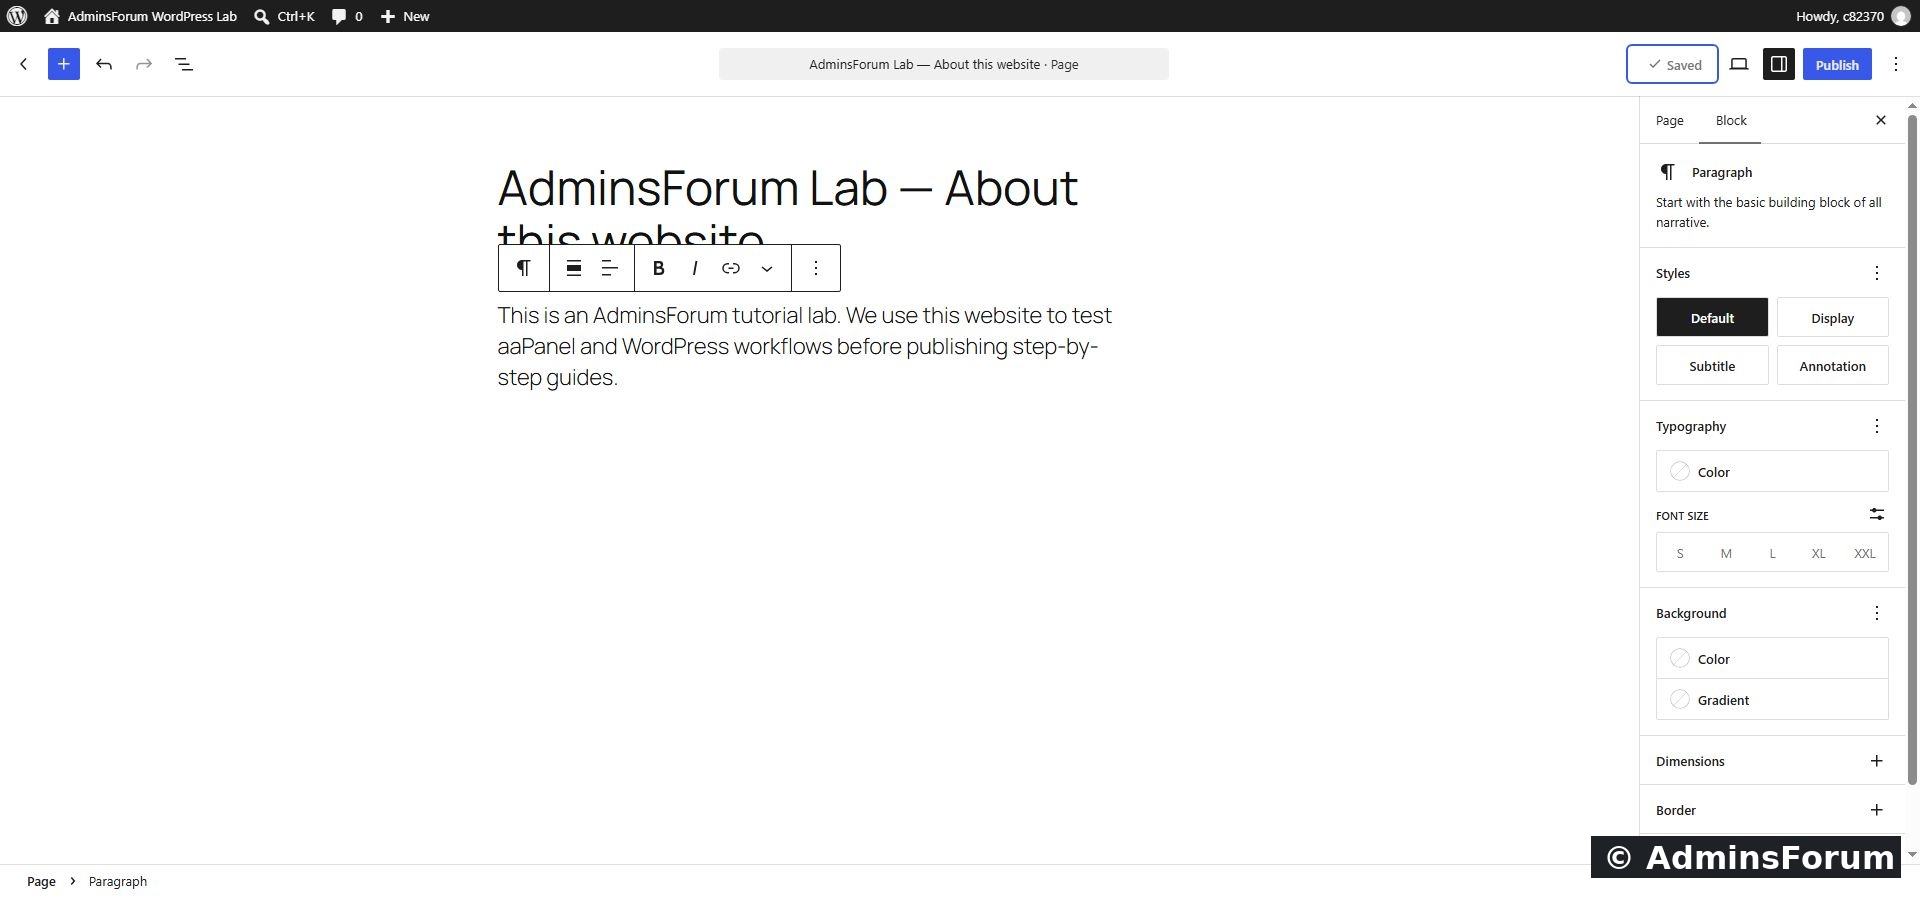Viewport: 1920px width, 897px height.
Task: Open the Howdy user account menu
Action: pyautogui.click(x=1852, y=16)
